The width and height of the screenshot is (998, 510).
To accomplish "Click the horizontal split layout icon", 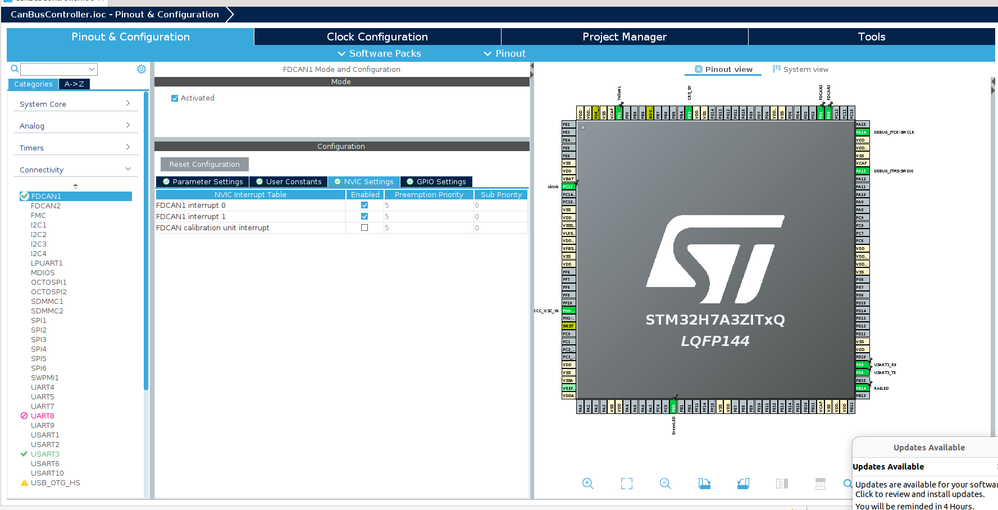I will point(820,483).
